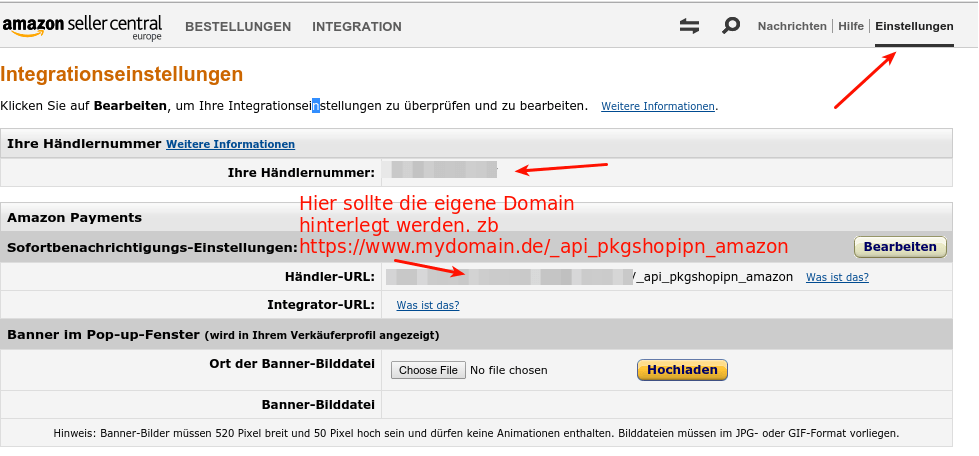Select Einstellungen in the top bar

(x=914, y=26)
